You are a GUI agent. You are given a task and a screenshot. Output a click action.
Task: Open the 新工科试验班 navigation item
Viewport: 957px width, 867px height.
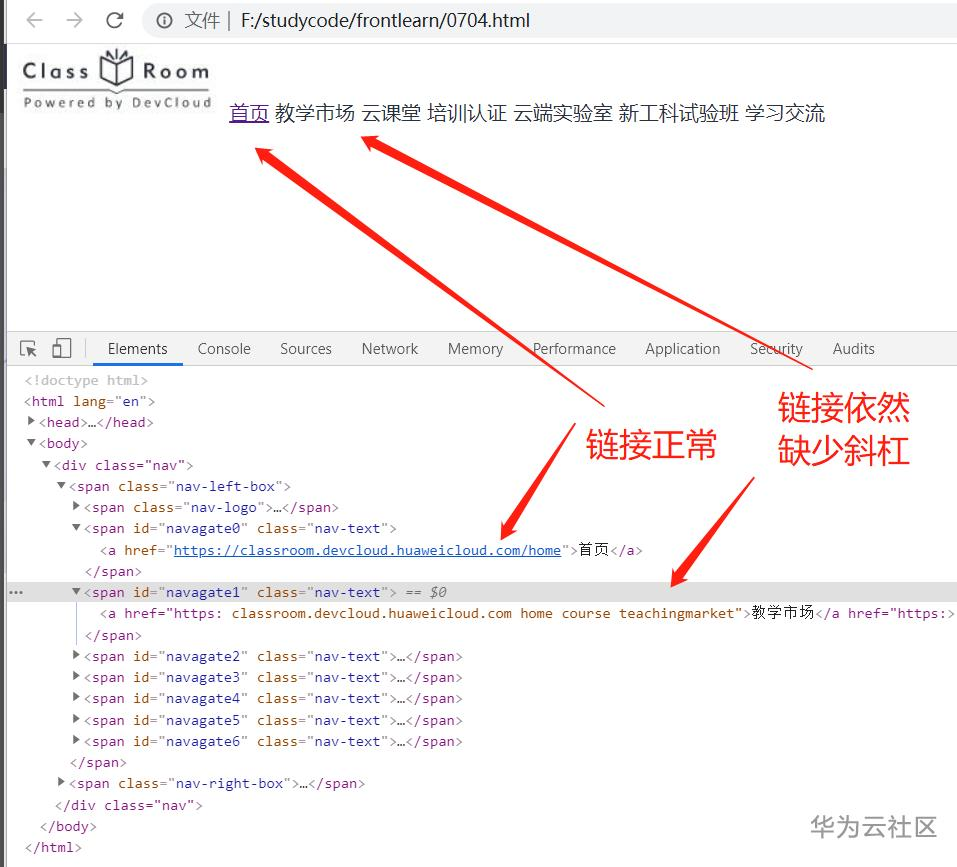[x=679, y=113]
